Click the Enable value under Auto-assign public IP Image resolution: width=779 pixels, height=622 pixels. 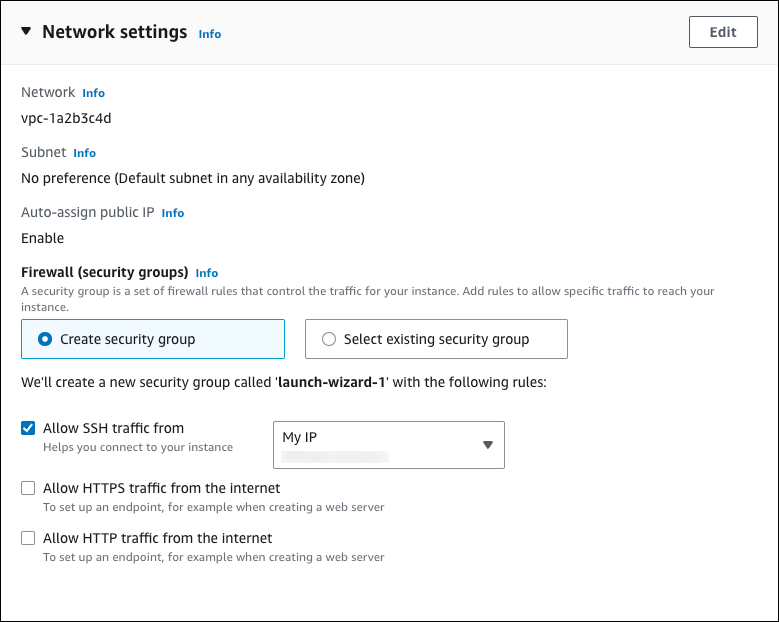[x=42, y=238]
